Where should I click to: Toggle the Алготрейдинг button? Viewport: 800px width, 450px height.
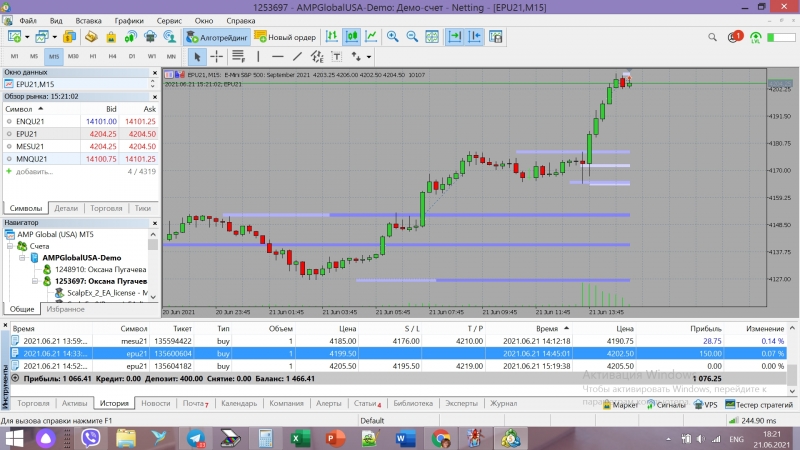(x=217, y=37)
